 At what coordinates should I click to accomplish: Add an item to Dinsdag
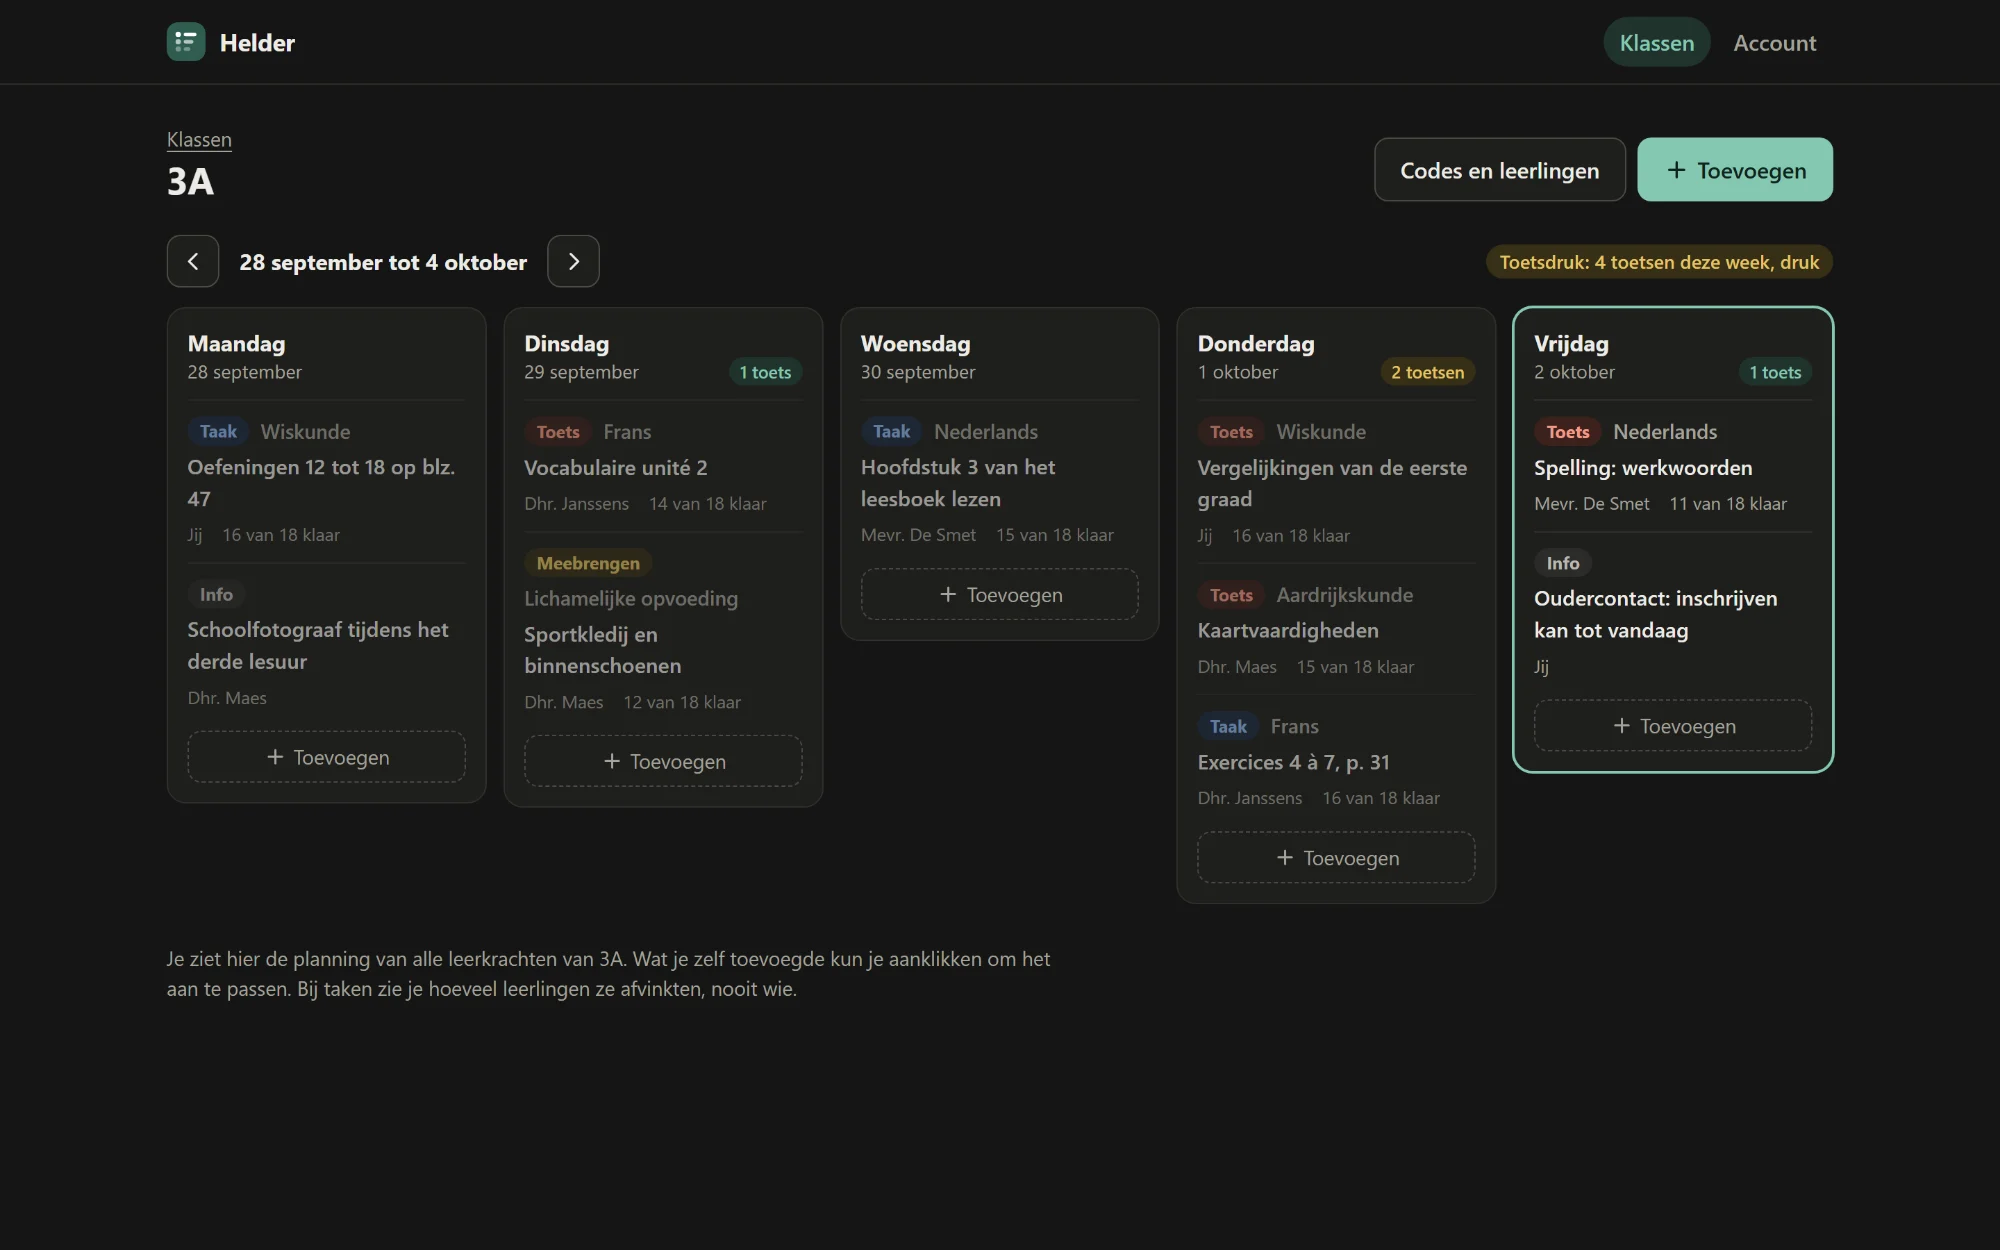click(x=663, y=761)
